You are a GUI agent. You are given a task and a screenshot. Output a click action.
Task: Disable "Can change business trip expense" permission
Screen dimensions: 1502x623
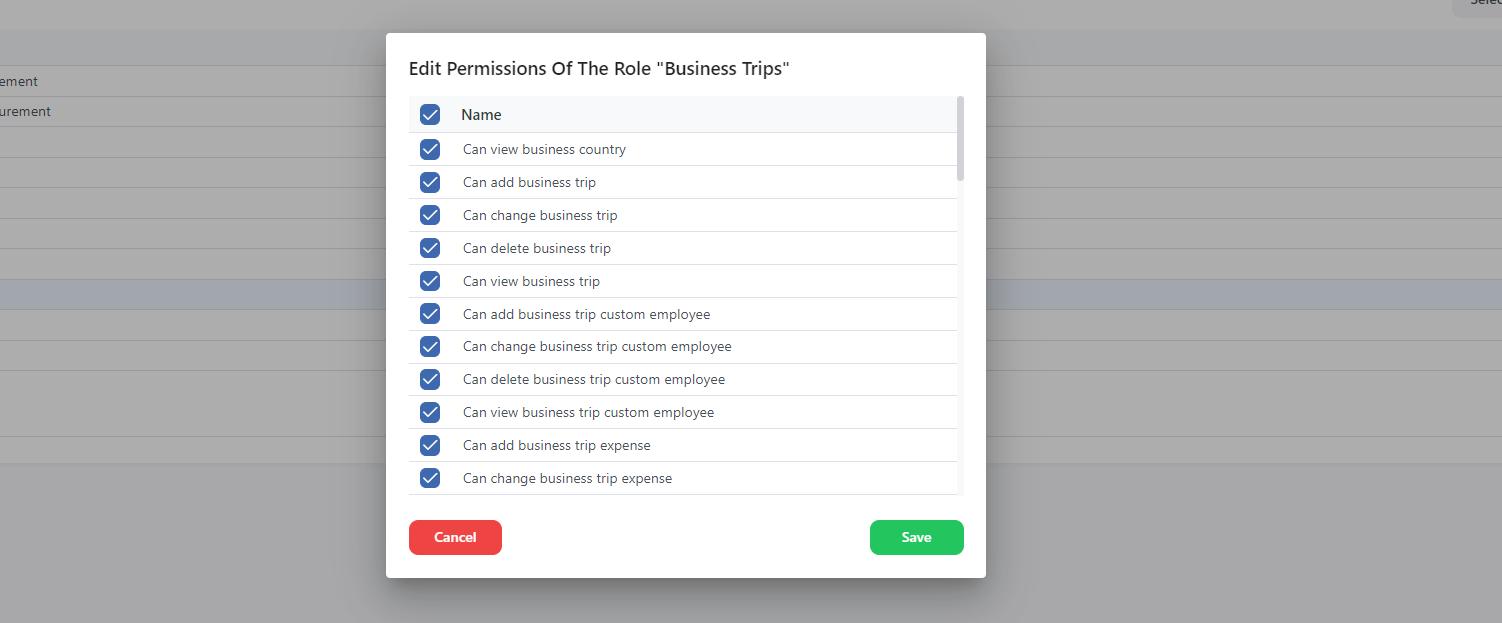coord(430,478)
